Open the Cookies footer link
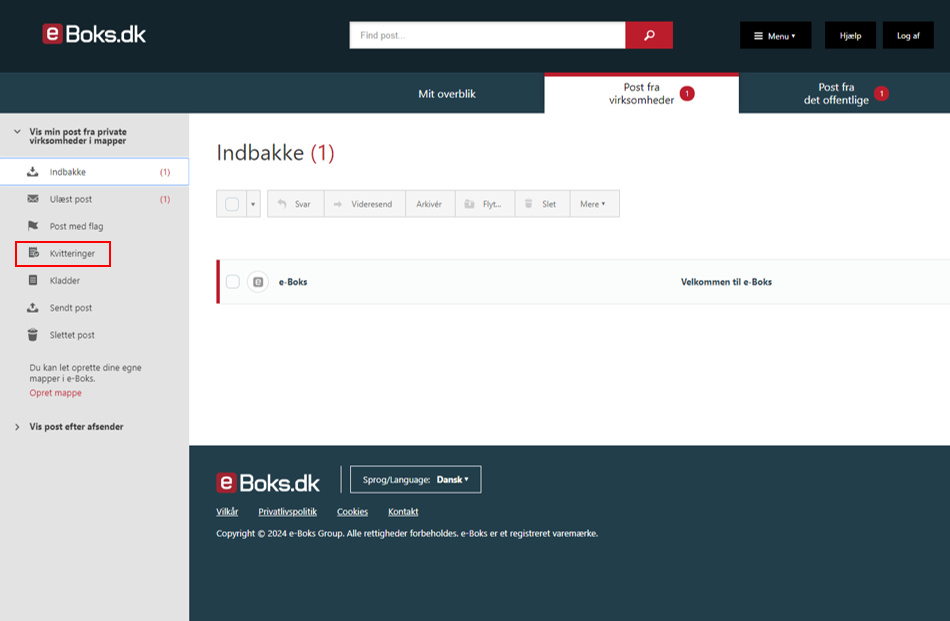The image size is (950, 621). click(x=352, y=511)
